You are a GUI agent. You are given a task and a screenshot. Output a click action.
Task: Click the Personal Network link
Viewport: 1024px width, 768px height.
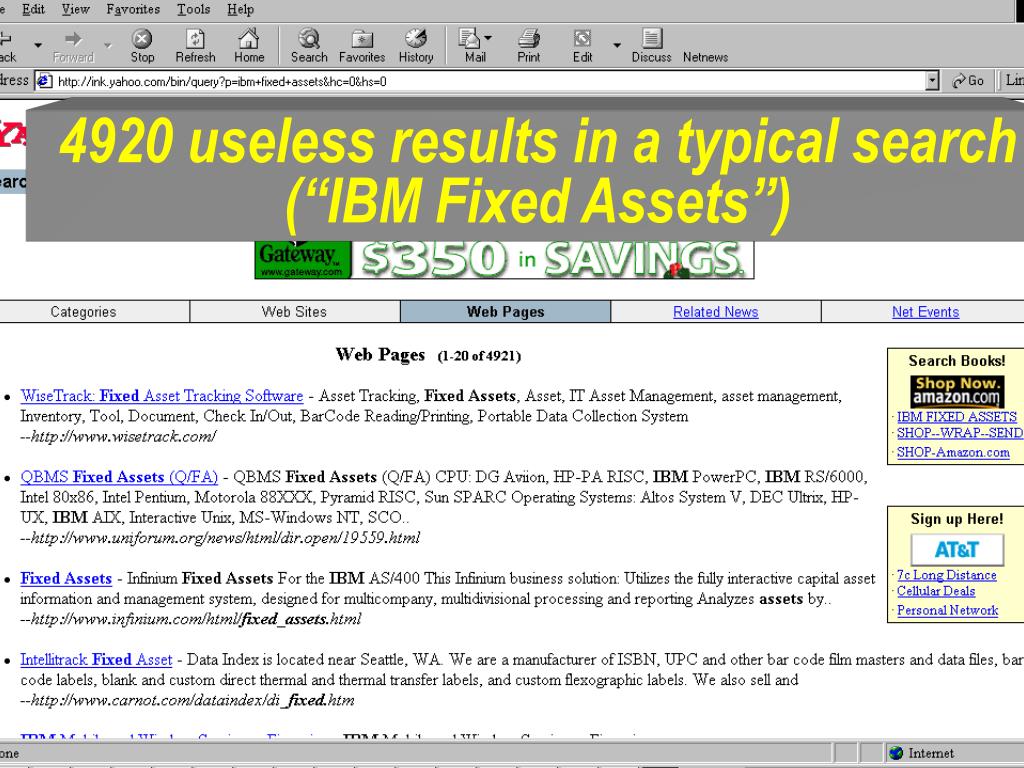[x=947, y=610]
